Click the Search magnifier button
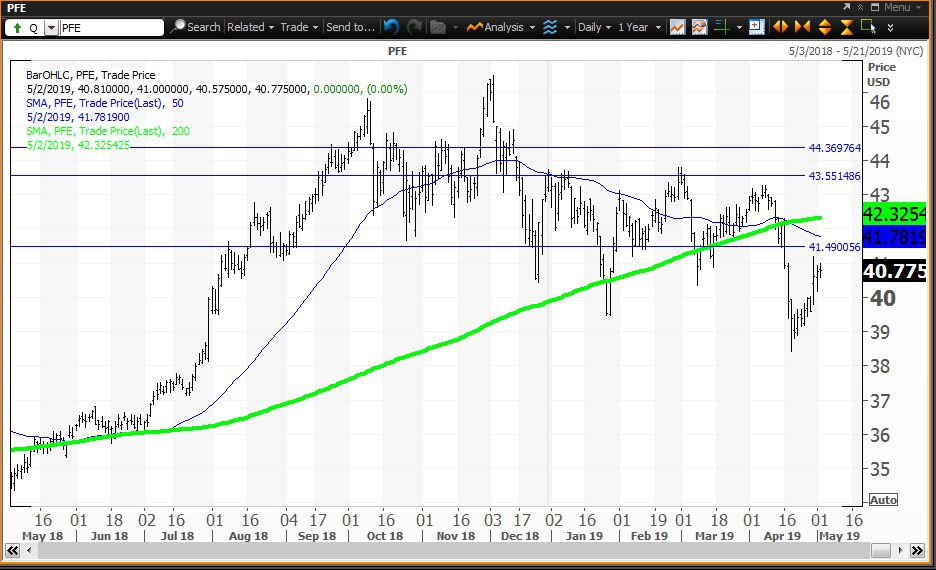 (x=195, y=27)
